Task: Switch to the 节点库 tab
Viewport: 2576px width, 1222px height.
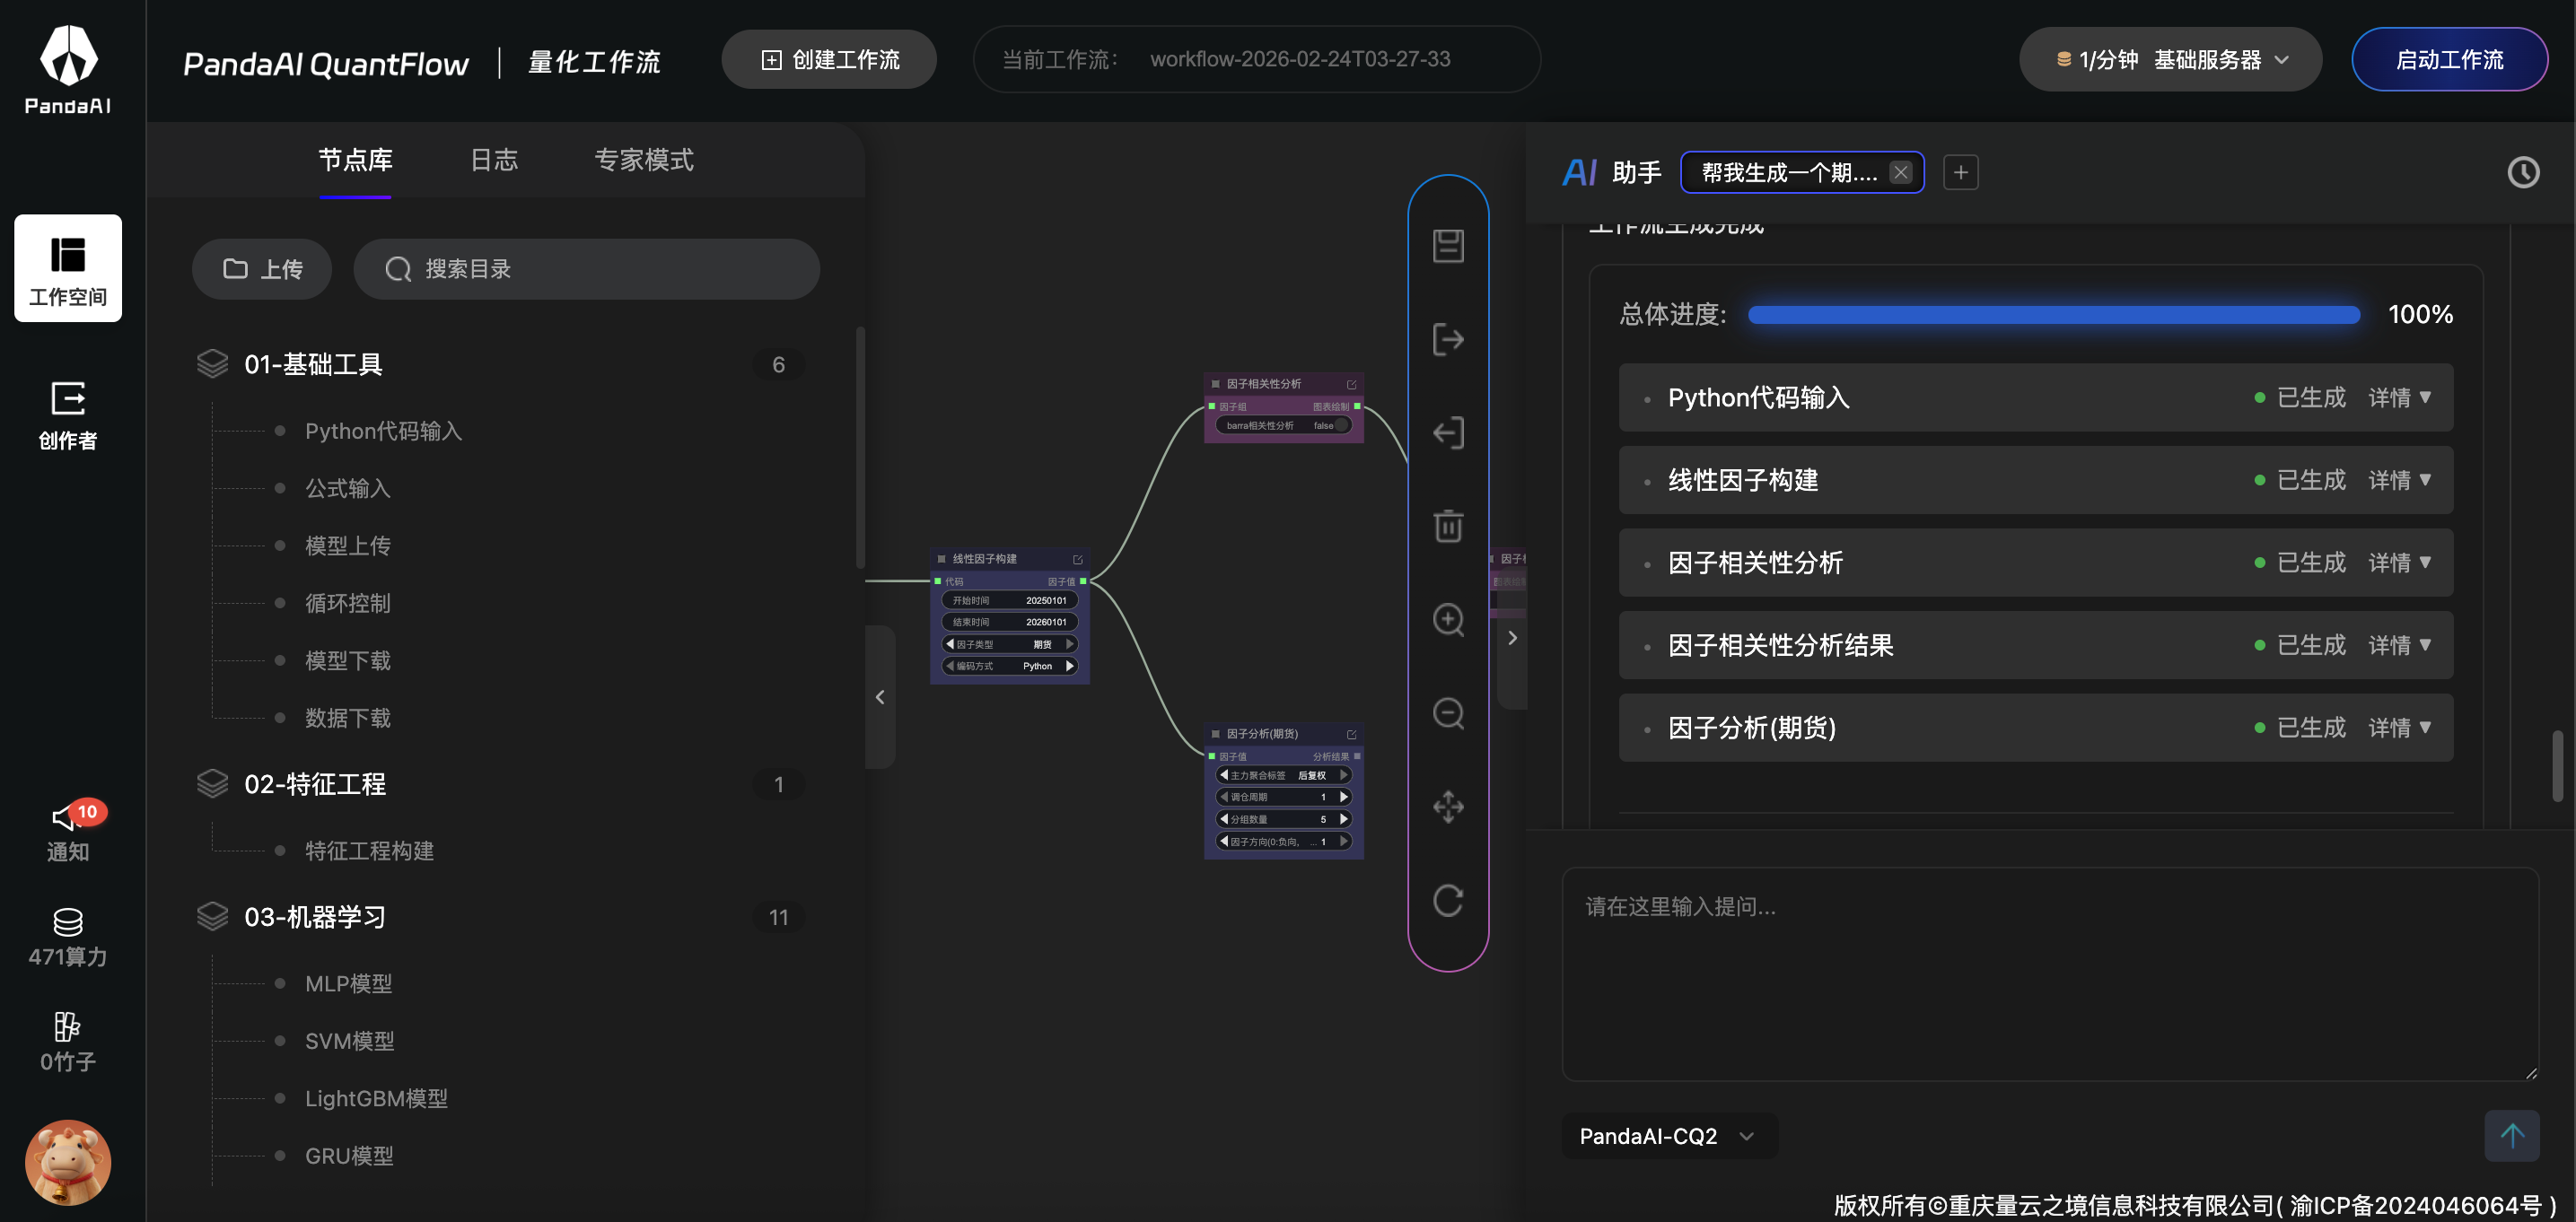Action: pyautogui.click(x=355, y=160)
